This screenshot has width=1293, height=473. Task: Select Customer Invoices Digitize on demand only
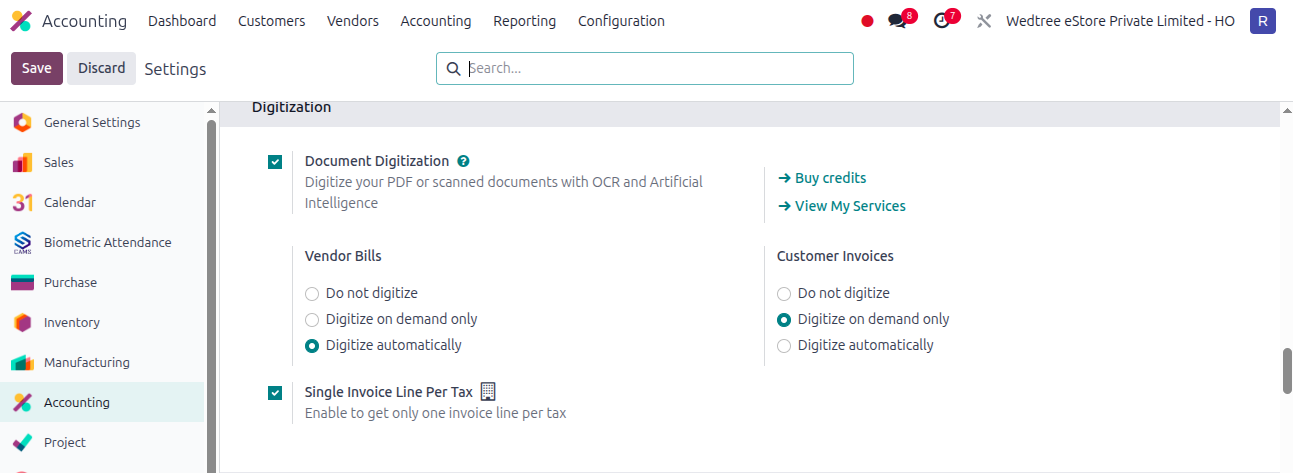(784, 320)
